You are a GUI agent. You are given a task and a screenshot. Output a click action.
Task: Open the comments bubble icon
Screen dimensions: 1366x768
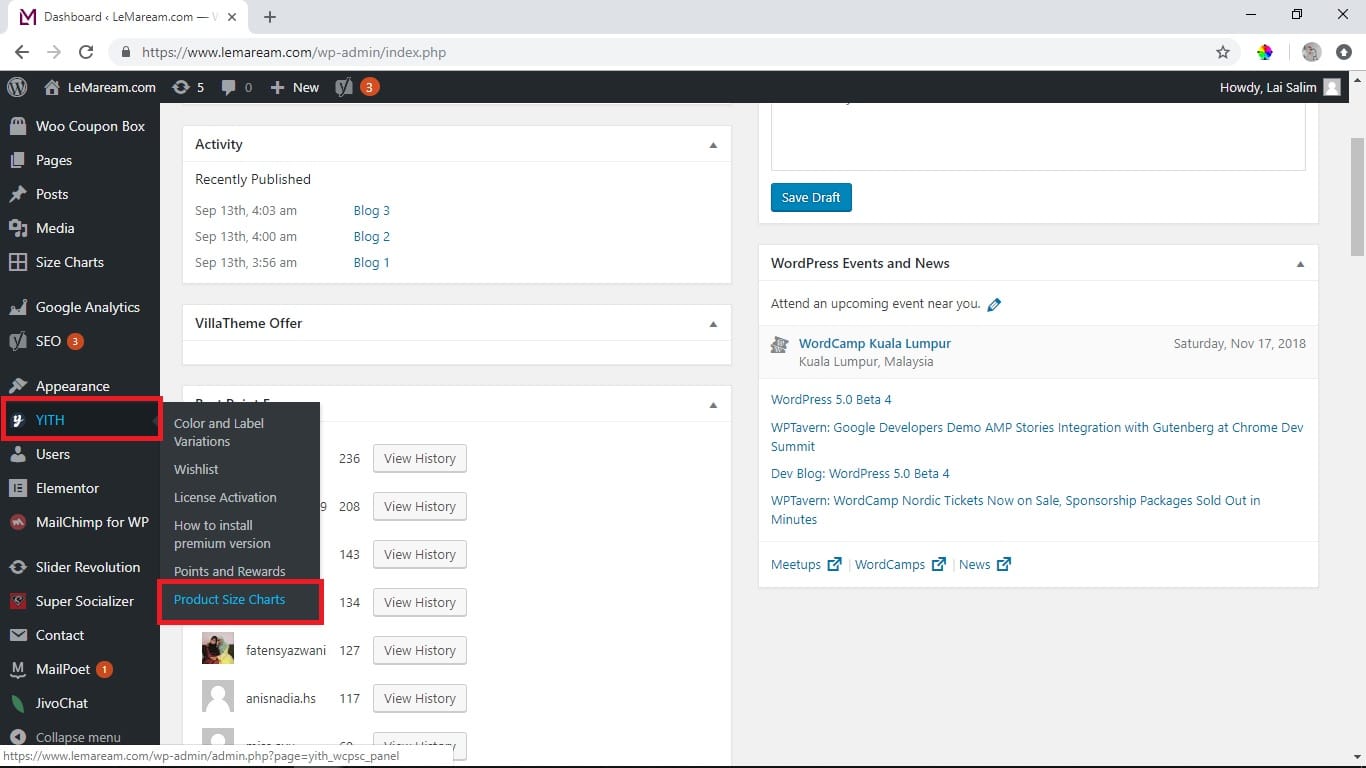tap(229, 87)
